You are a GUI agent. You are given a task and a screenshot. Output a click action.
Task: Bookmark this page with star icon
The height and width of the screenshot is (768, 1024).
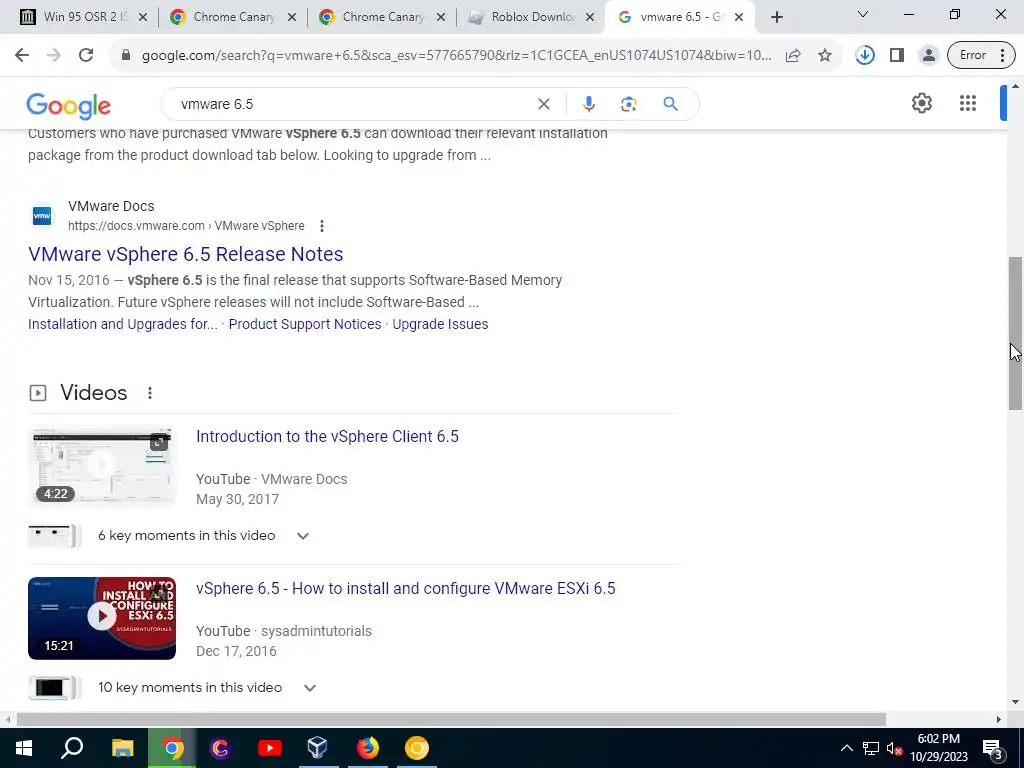click(x=825, y=56)
